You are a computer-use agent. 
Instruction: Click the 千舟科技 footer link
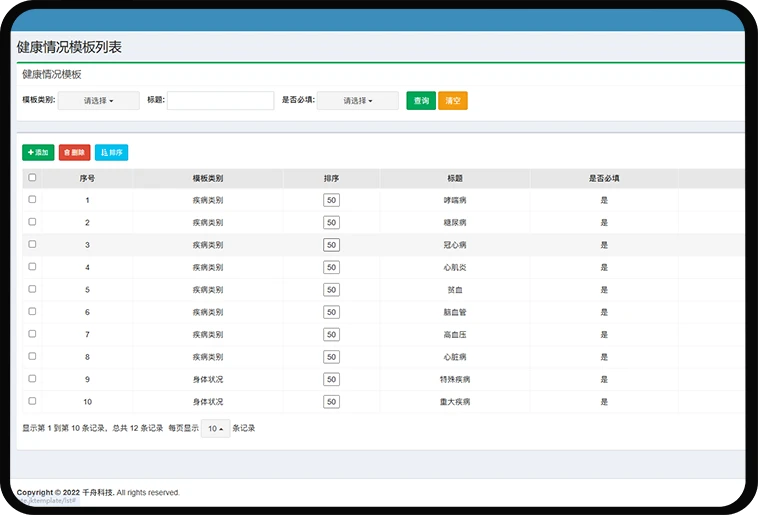[x=98, y=492]
